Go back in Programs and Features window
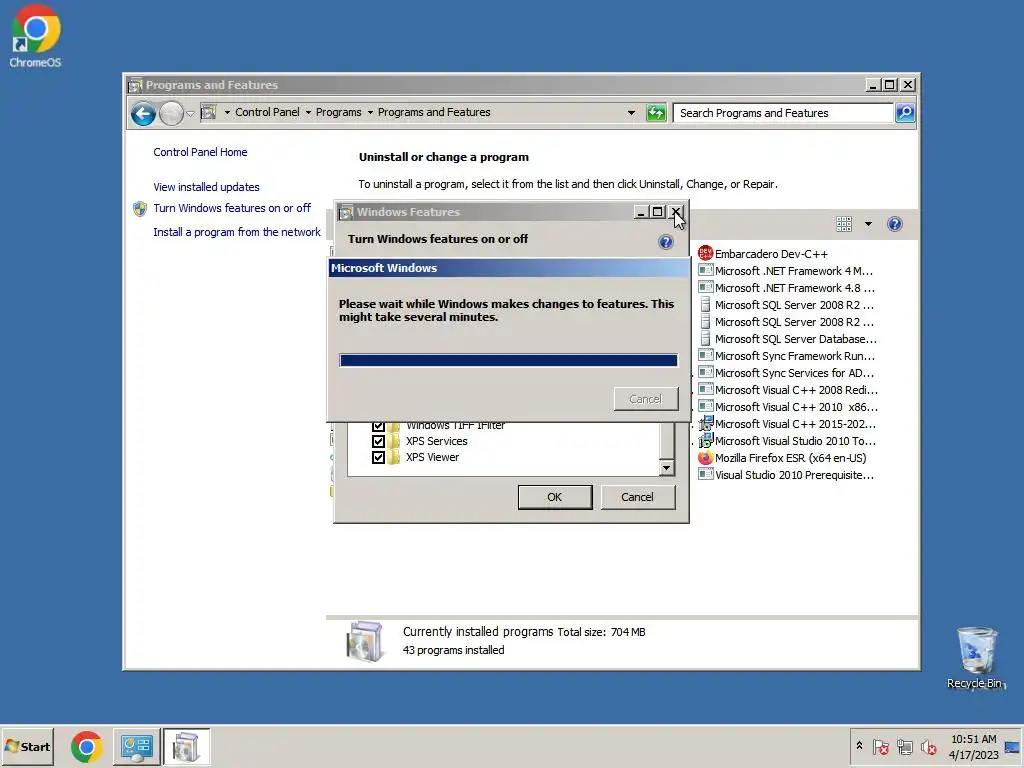 143,114
